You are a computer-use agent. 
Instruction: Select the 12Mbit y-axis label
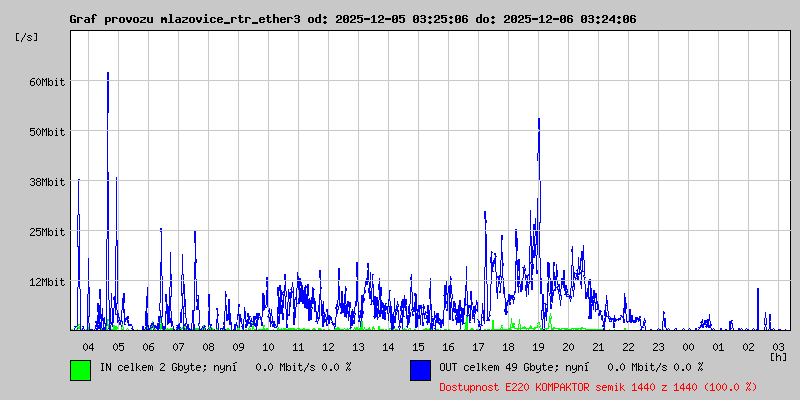coord(46,282)
